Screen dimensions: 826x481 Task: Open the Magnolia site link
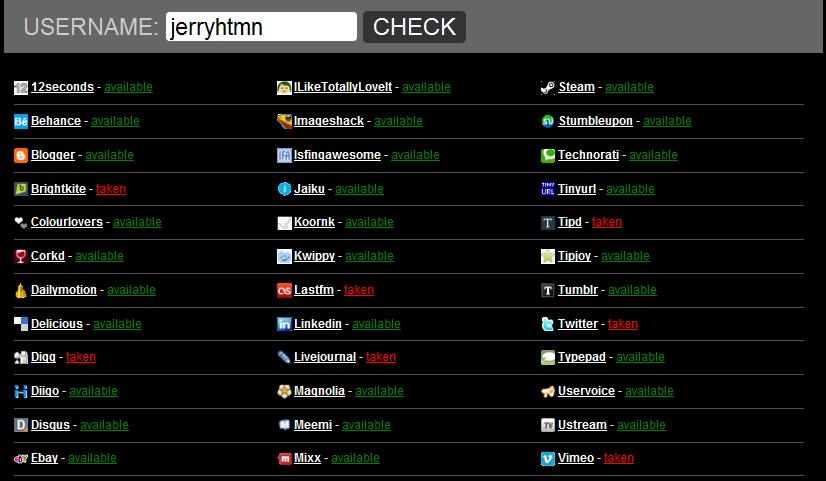[x=319, y=391]
